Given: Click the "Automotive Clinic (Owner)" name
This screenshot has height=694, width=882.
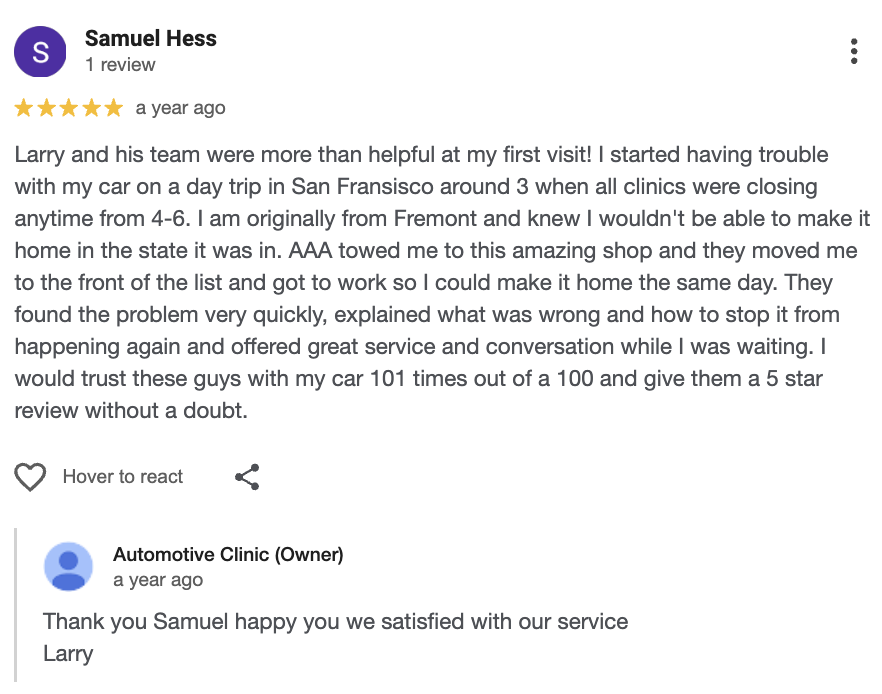Looking at the screenshot, I should pyautogui.click(x=228, y=555).
